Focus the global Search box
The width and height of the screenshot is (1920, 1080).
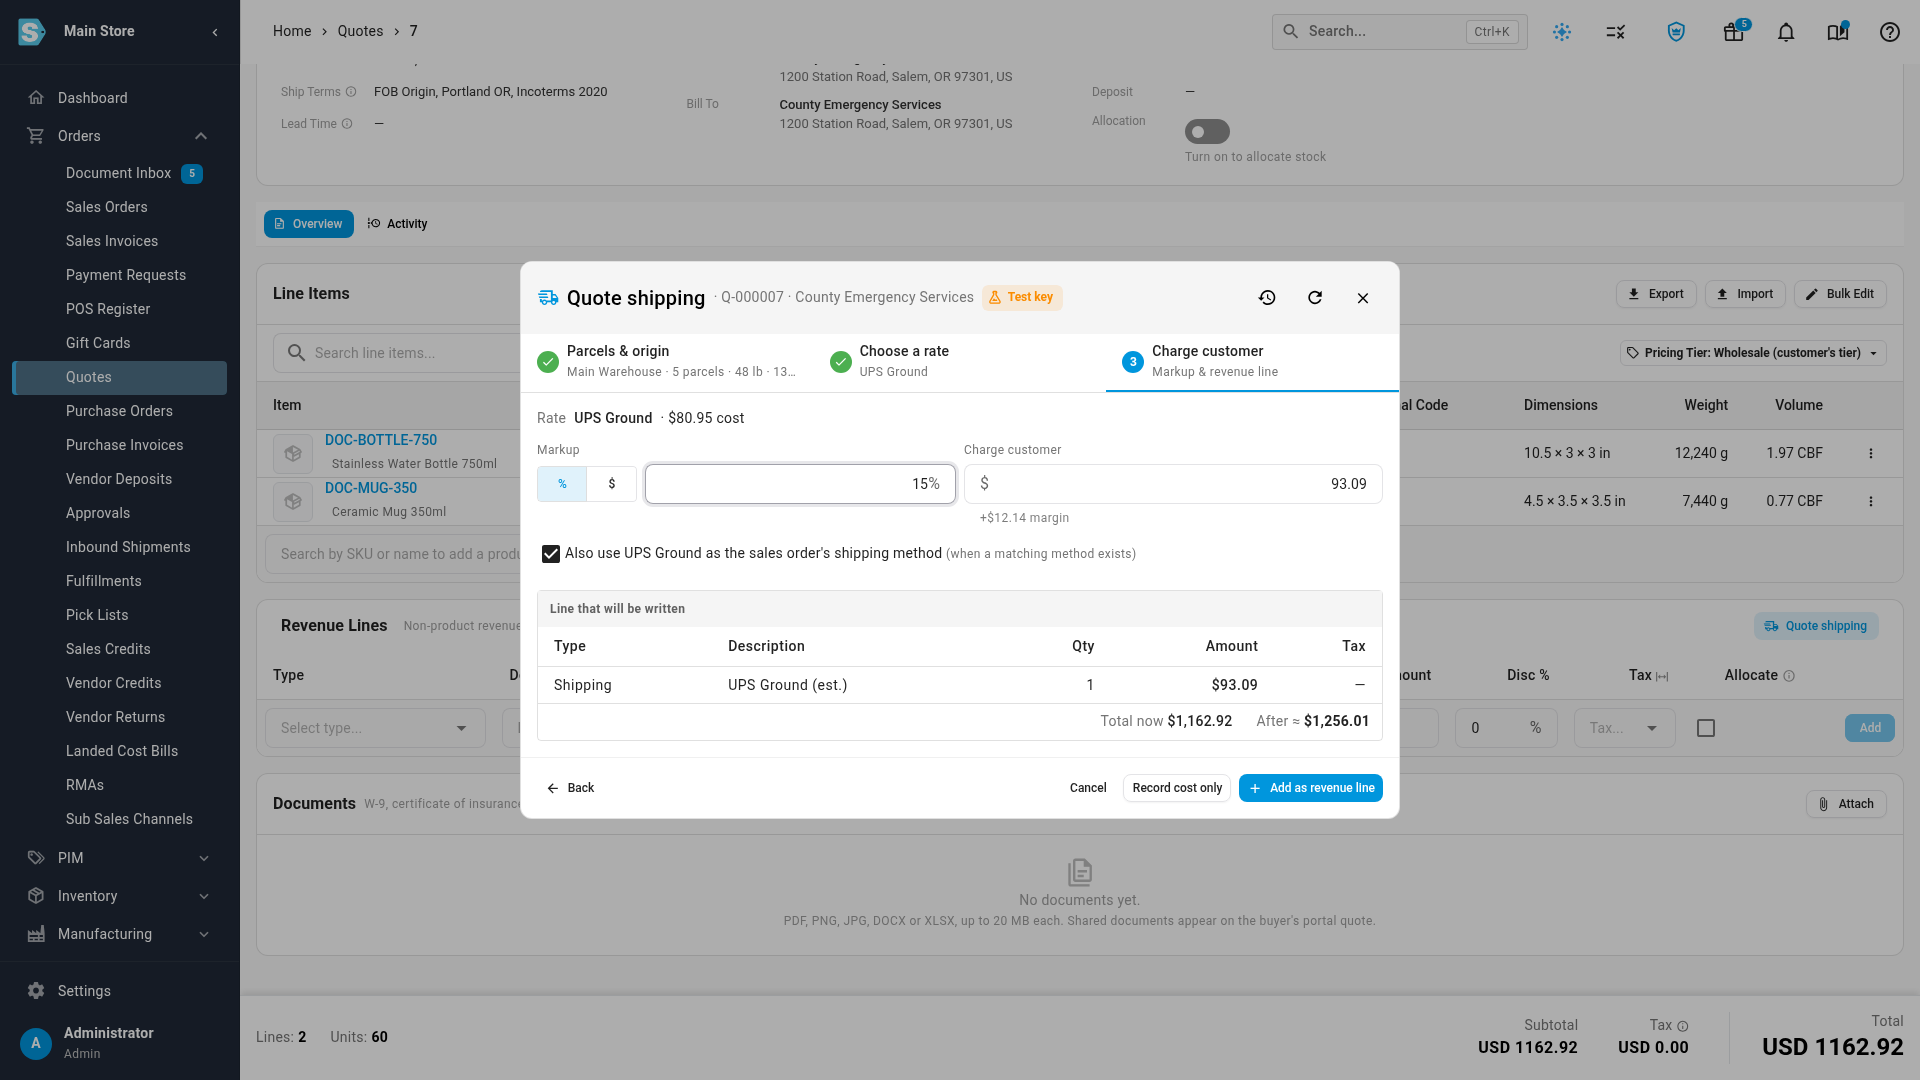pyautogui.click(x=1399, y=32)
